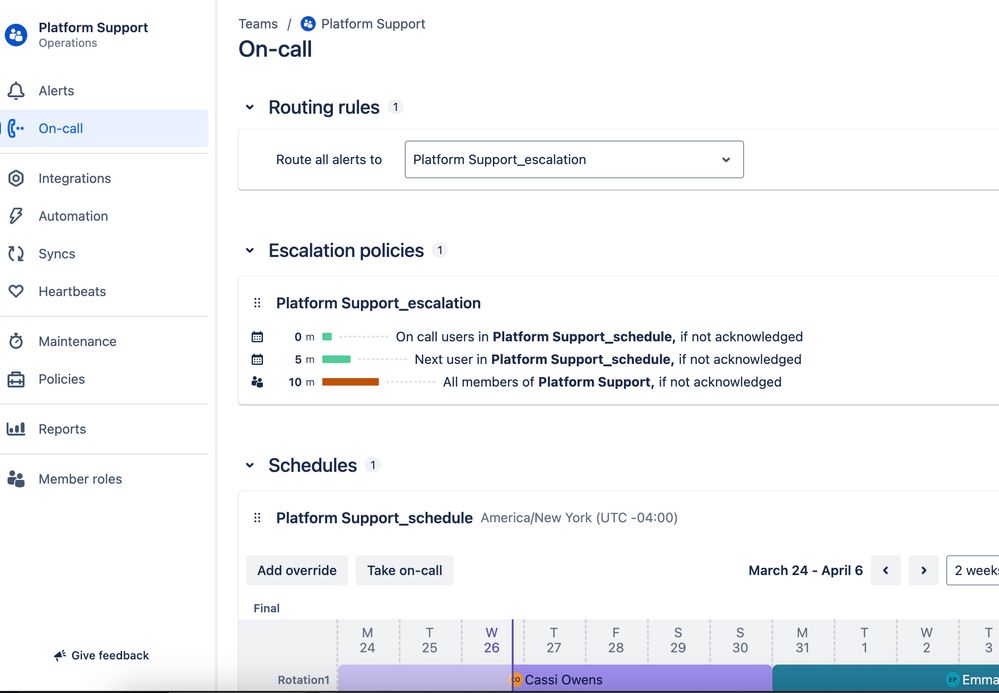Open the Maintenance page

(104, 341)
